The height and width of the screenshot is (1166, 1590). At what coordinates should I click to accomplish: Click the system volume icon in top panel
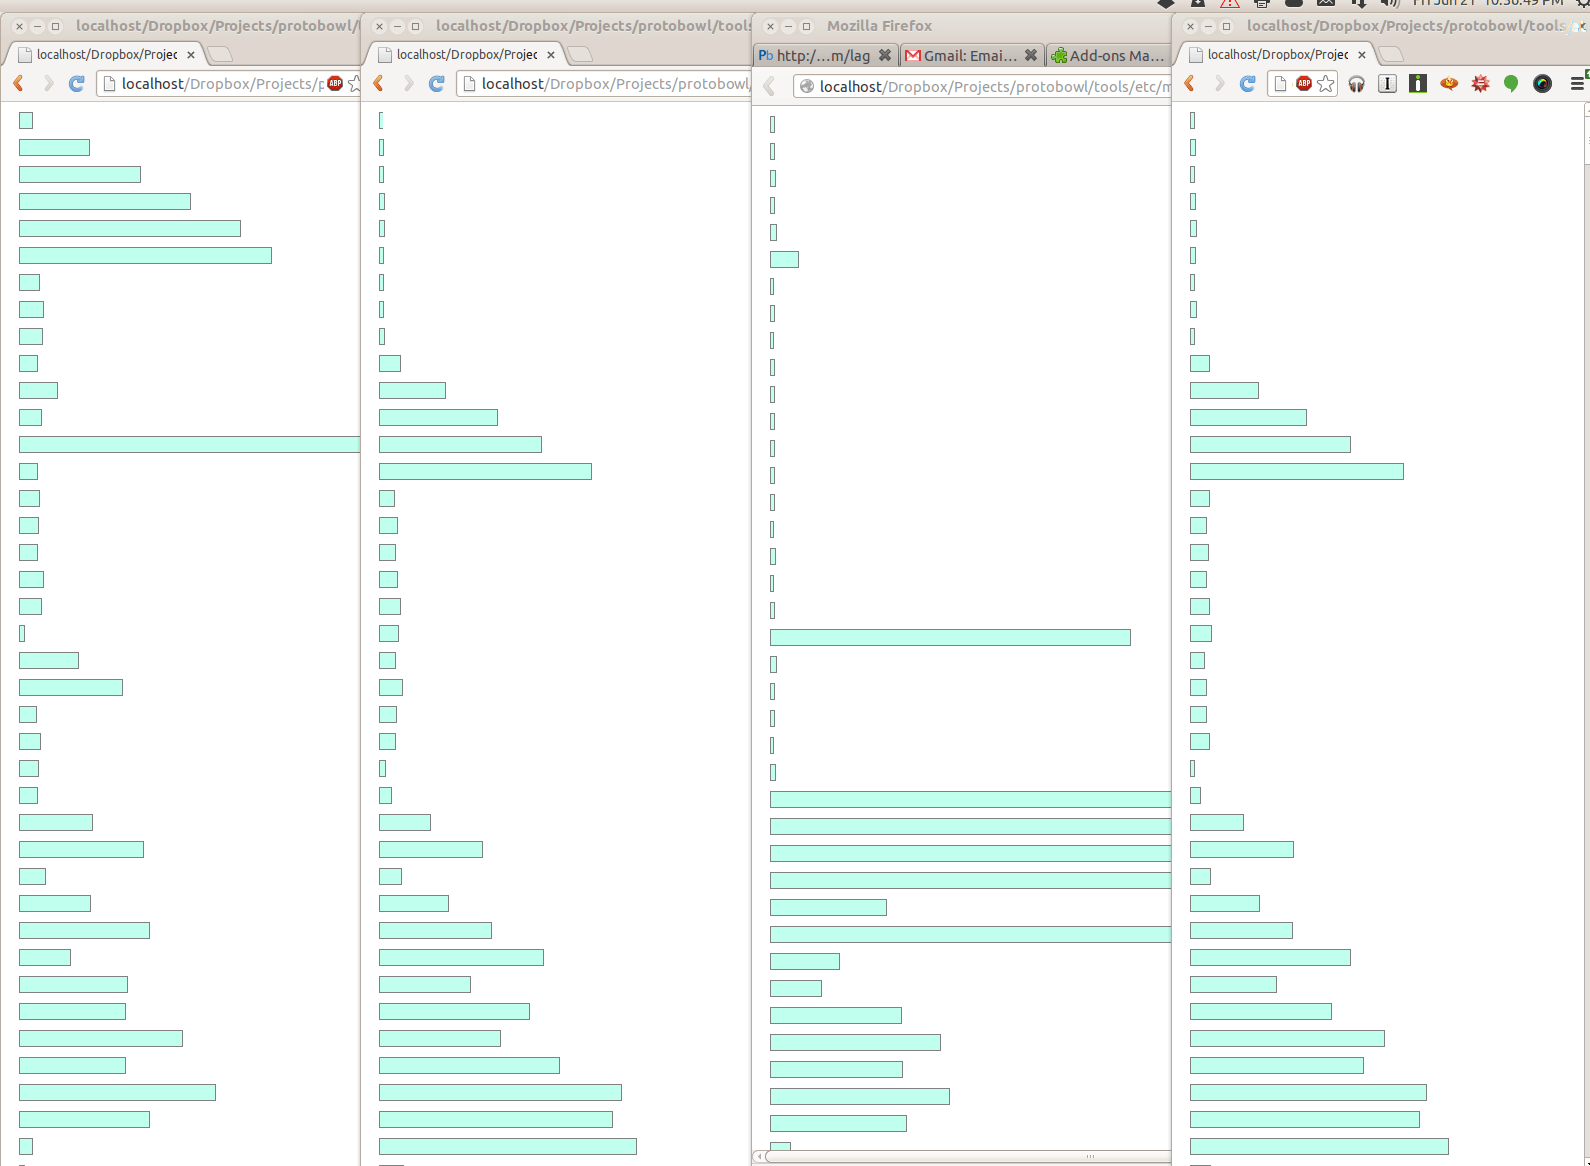(1389, 3)
